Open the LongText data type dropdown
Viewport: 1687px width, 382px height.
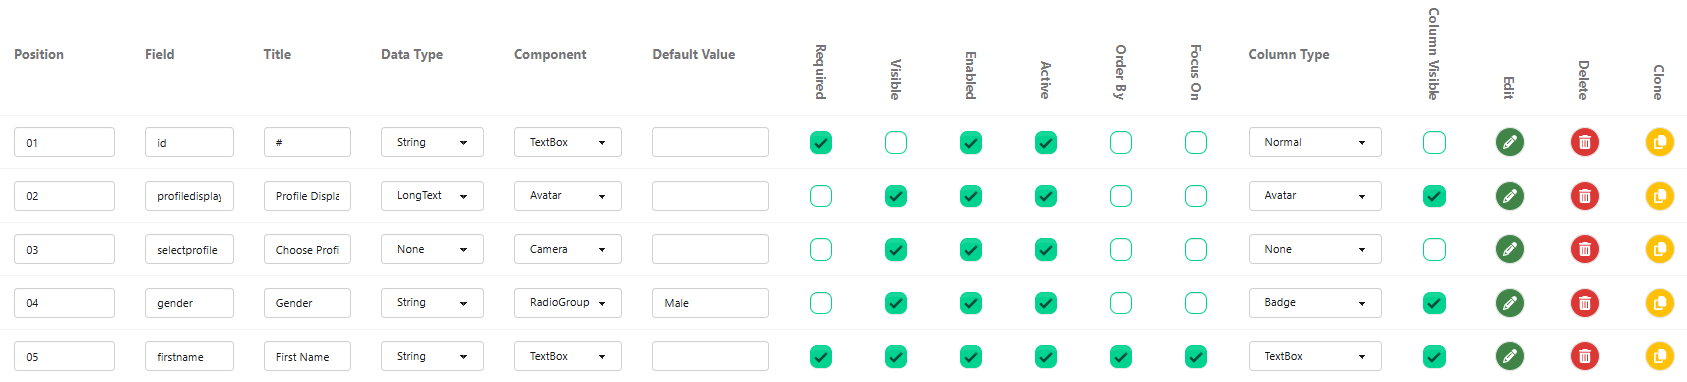432,196
